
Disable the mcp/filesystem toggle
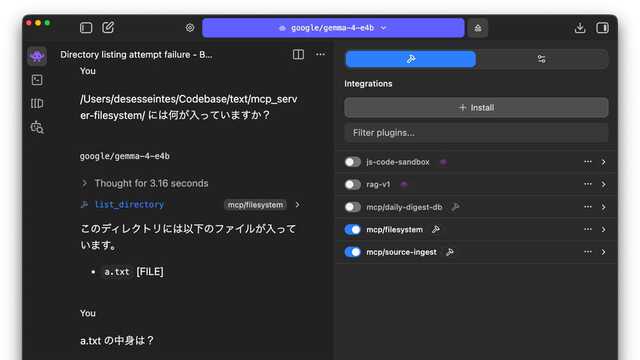pyautogui.click(x=353, y=229)
